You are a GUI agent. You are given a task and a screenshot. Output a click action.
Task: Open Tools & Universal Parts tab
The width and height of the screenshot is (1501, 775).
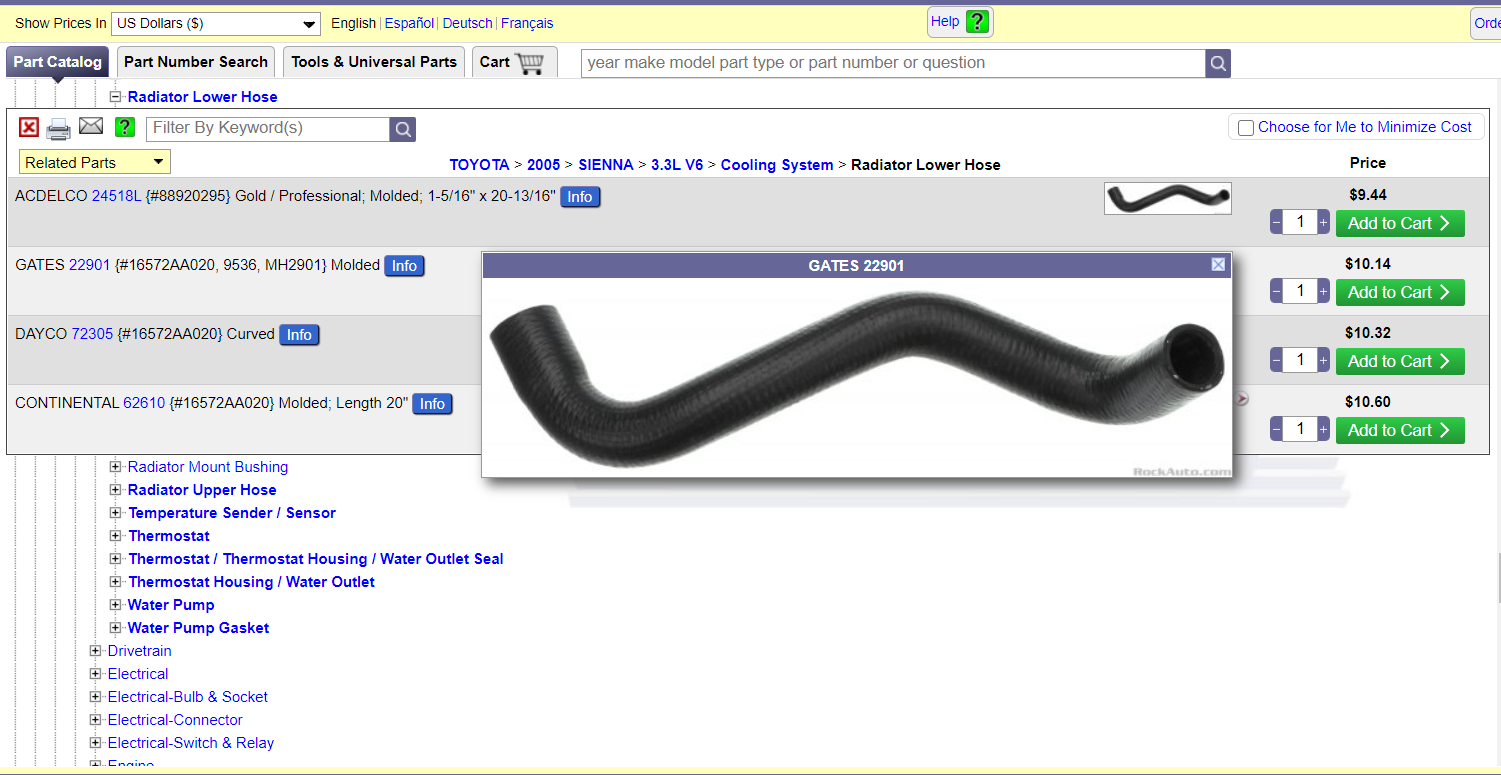click(374, 62)
